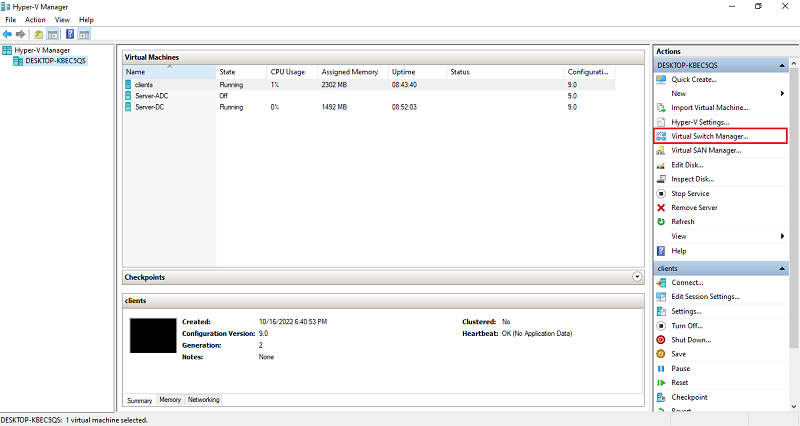Viewport: 800px width, 426px height.
Task: Click the Turn Off icon
Action: coord(661,325)
